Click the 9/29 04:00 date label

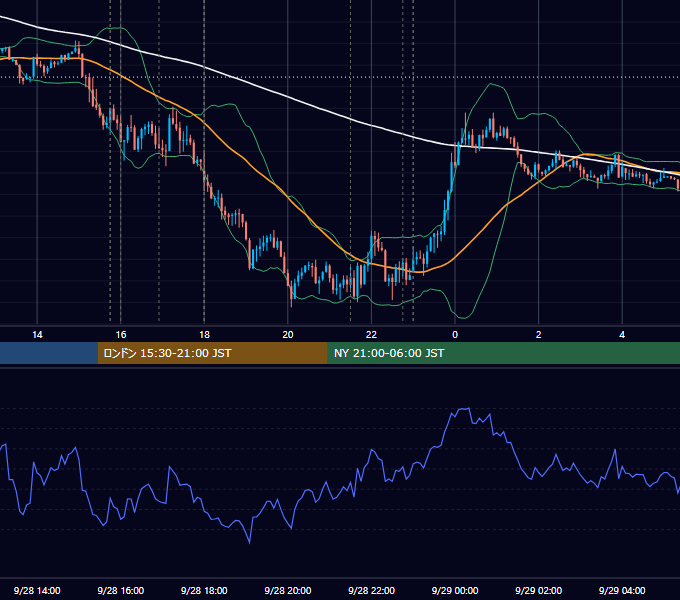pyautogui.click(x=622, y=590)
